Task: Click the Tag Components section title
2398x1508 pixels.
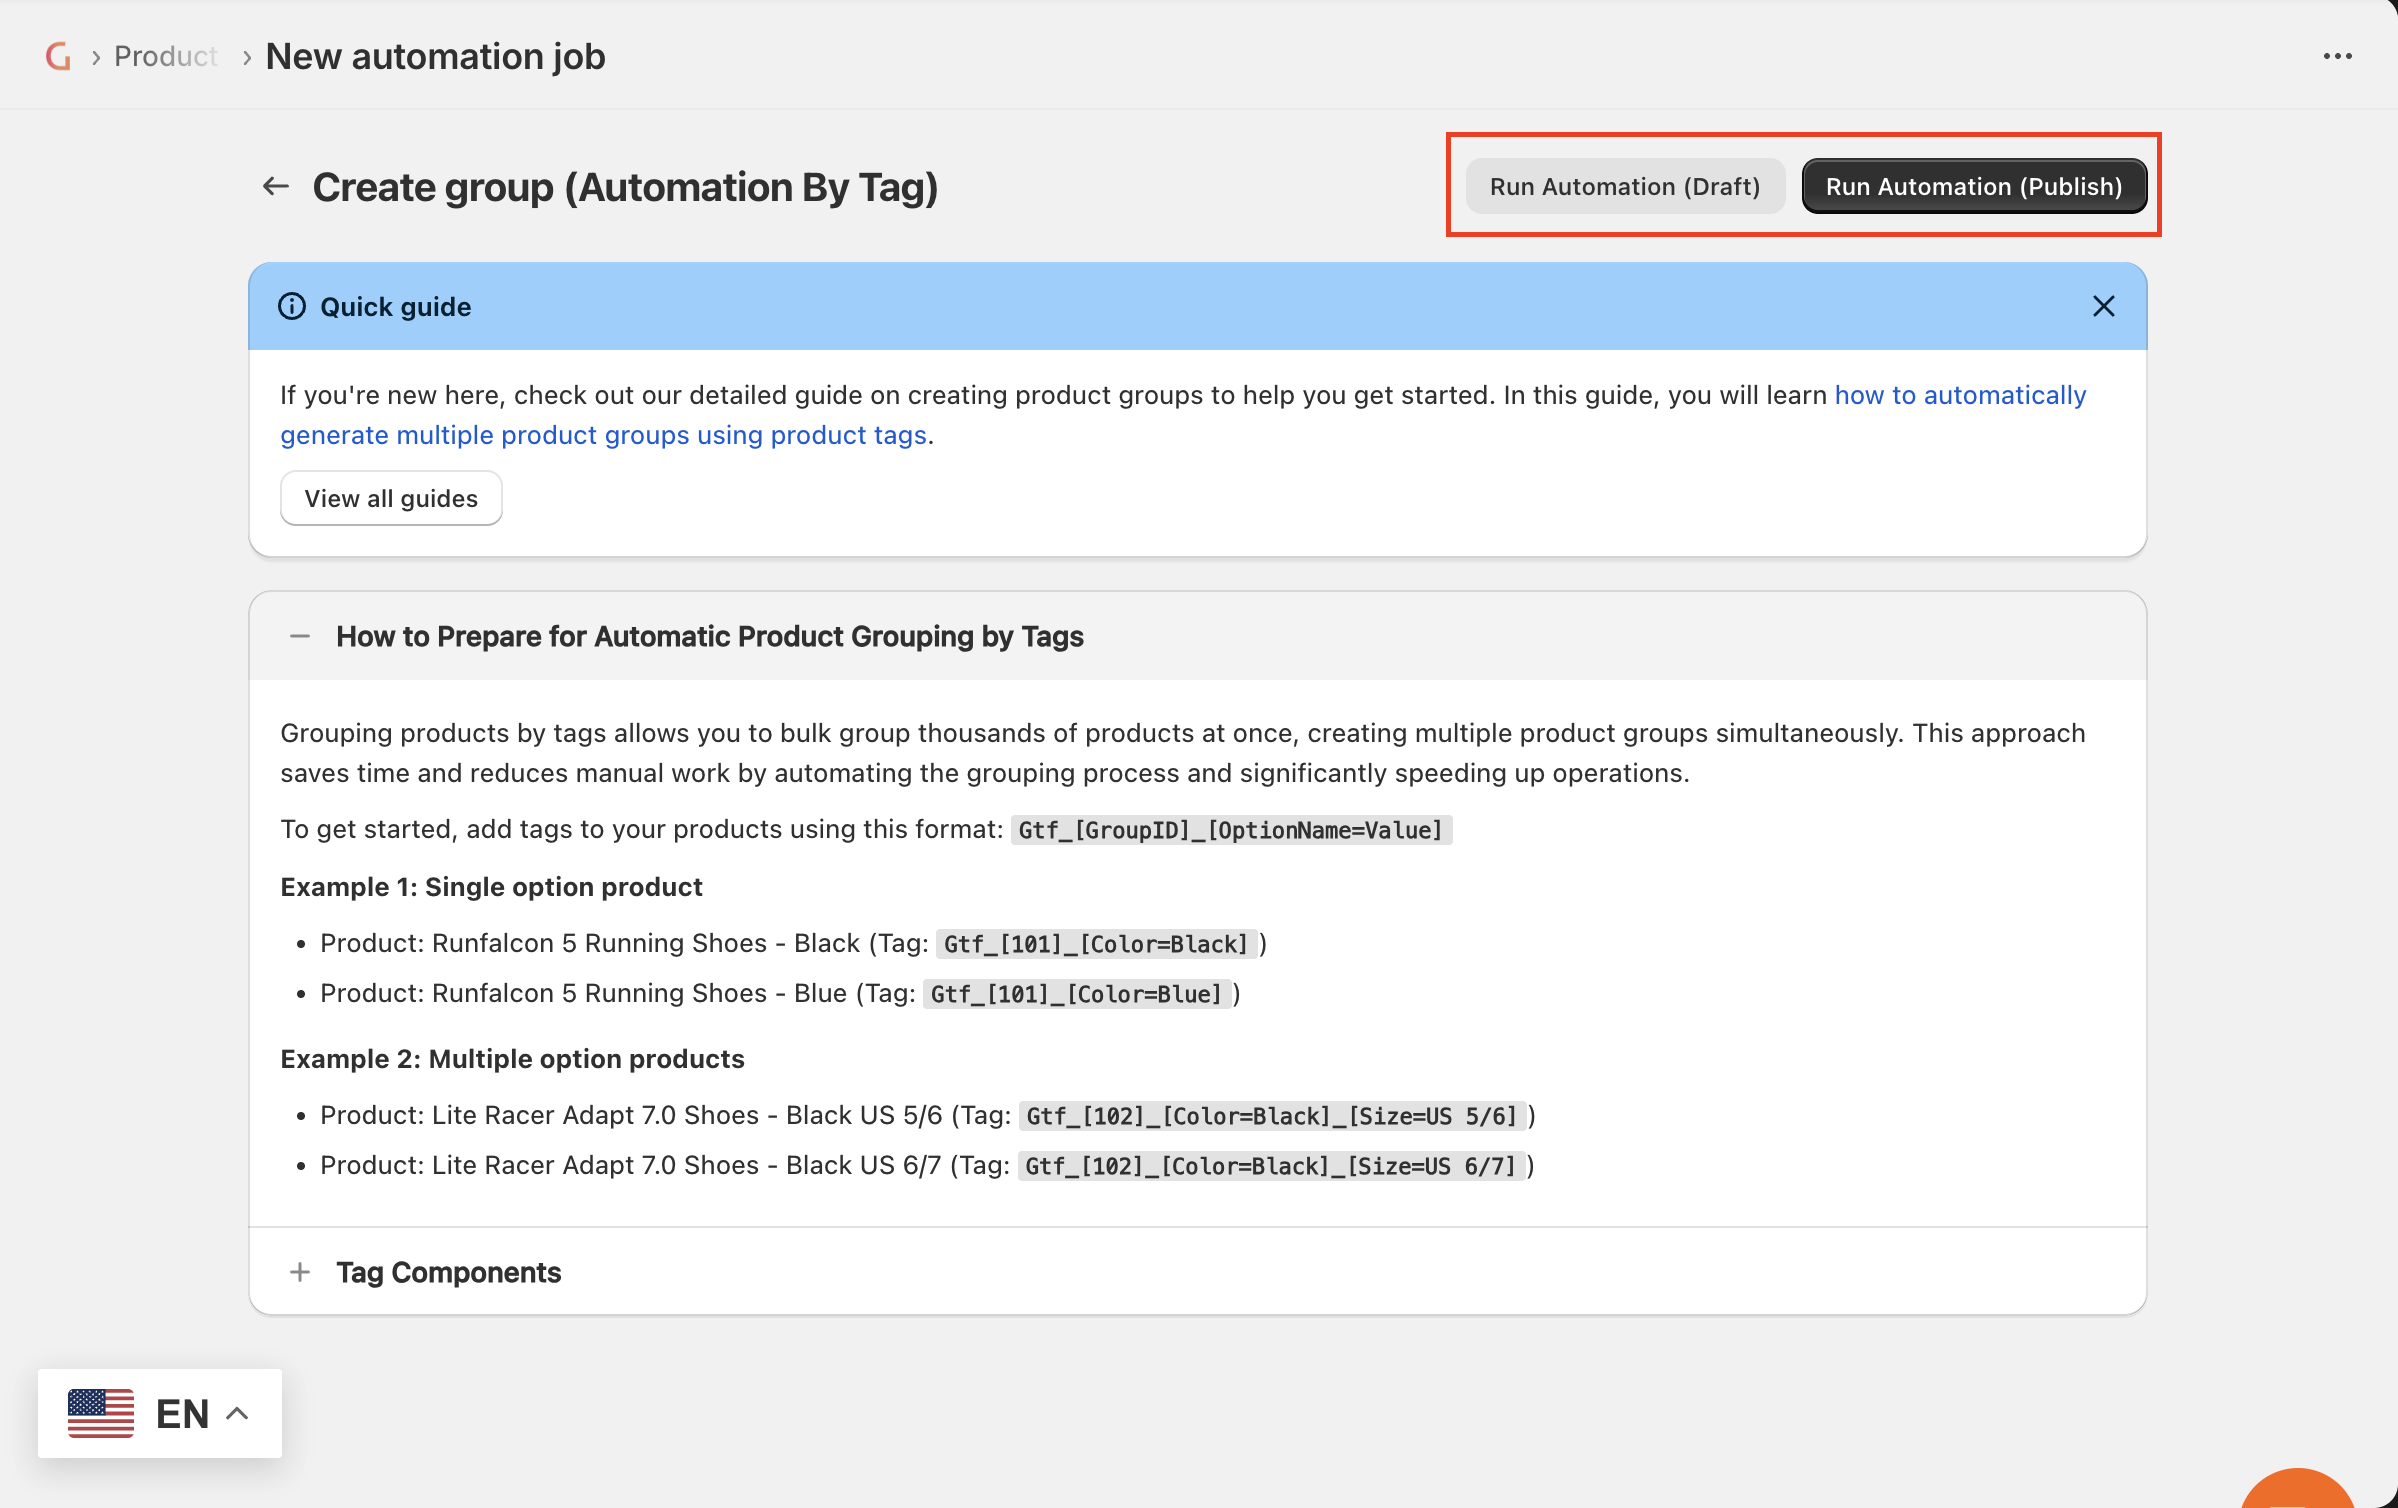Action: (448, 1272)
